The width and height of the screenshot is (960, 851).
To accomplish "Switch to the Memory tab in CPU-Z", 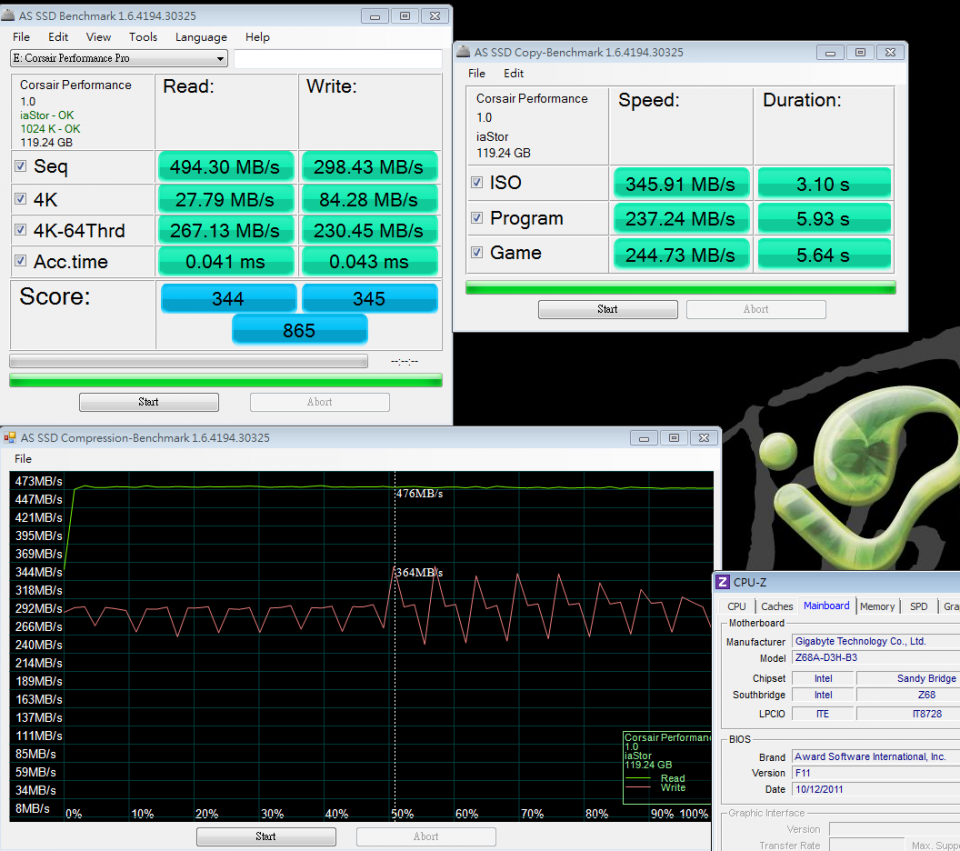I will (x=877, y=606).
